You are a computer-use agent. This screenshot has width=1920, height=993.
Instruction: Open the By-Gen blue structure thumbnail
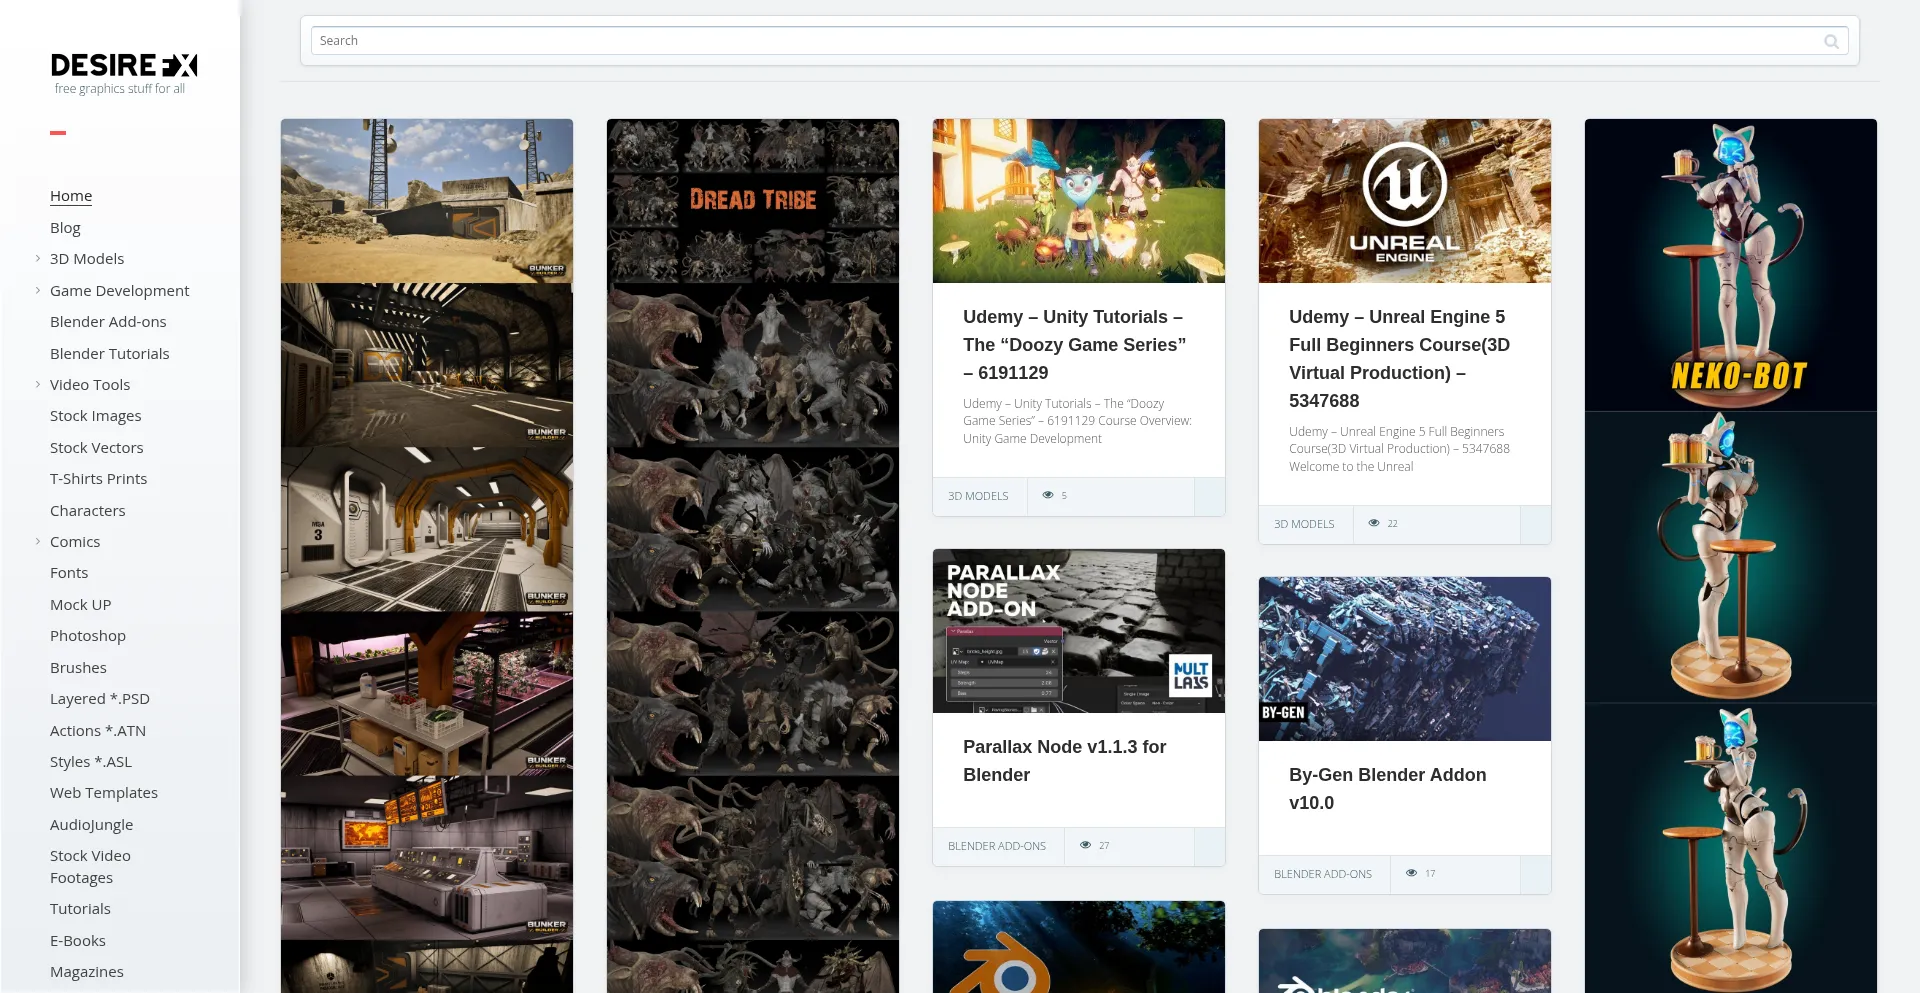pyautogui.click(x=1405, y=659)
